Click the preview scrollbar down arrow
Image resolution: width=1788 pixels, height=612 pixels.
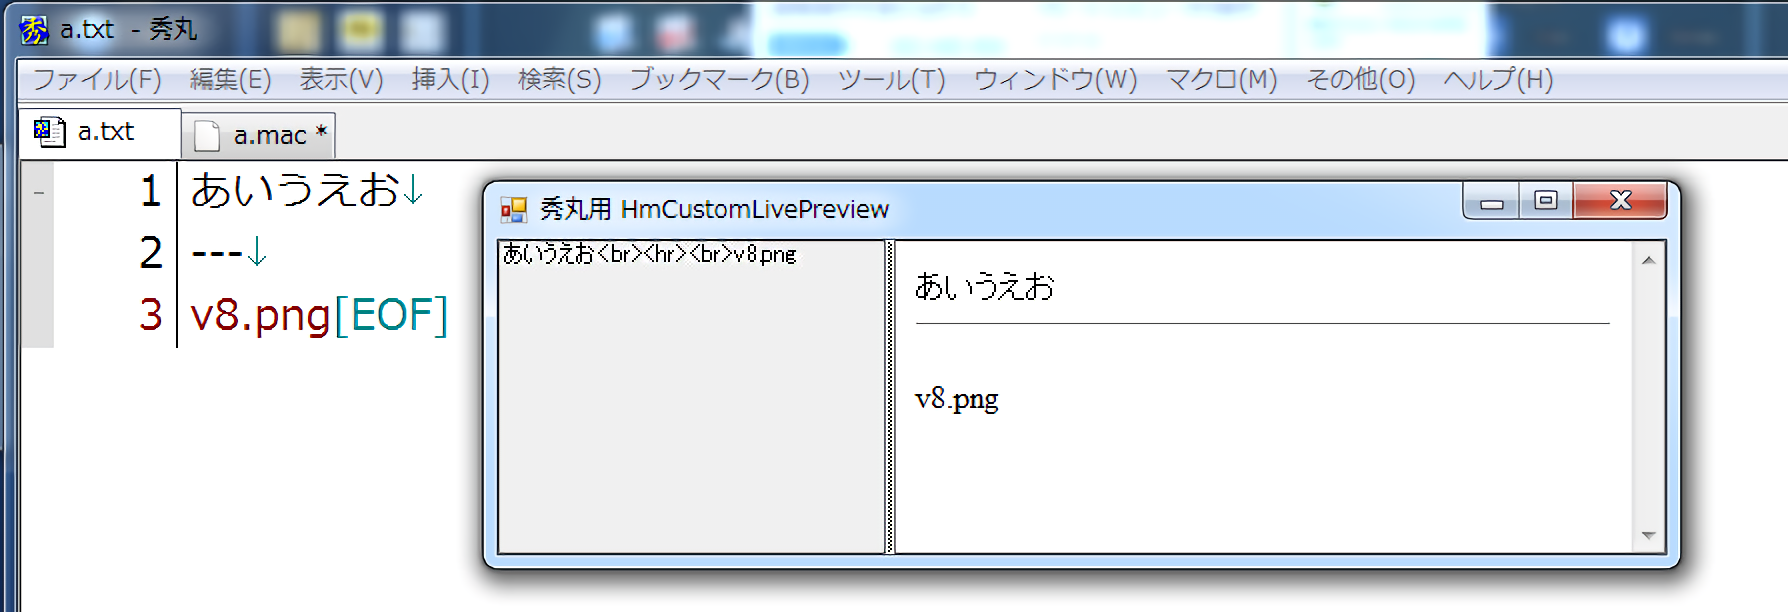(1648, 536)
